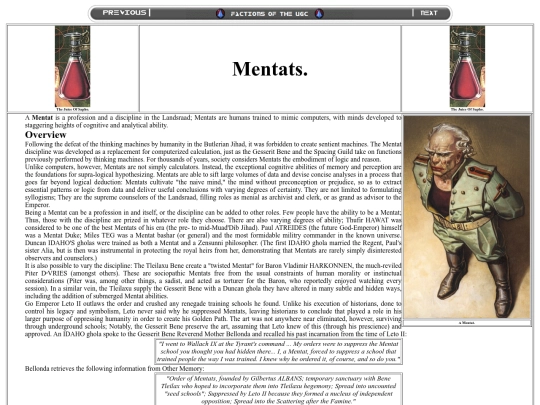This screenshot has width=540, height=405.
Task: Go to the NEXT page
Action: (429, 13)
